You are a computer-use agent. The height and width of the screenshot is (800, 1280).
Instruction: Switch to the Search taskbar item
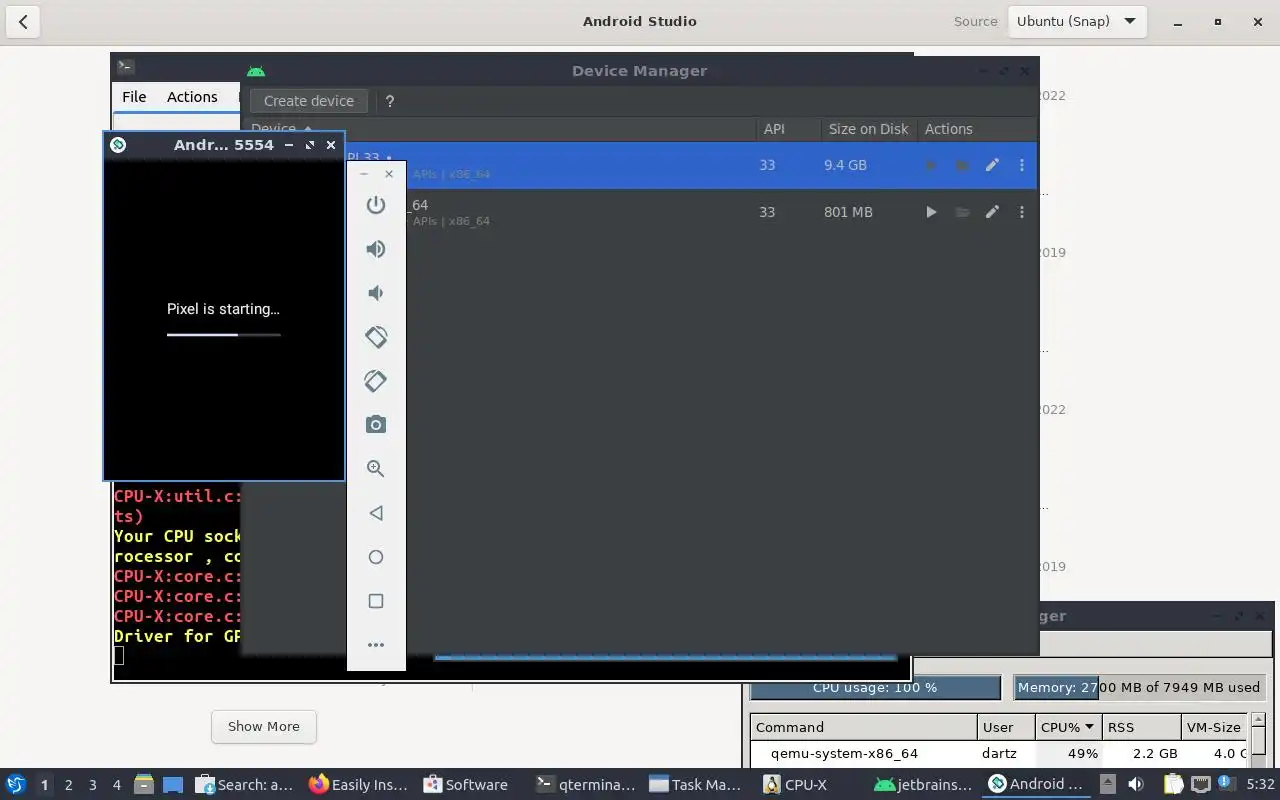245,785
